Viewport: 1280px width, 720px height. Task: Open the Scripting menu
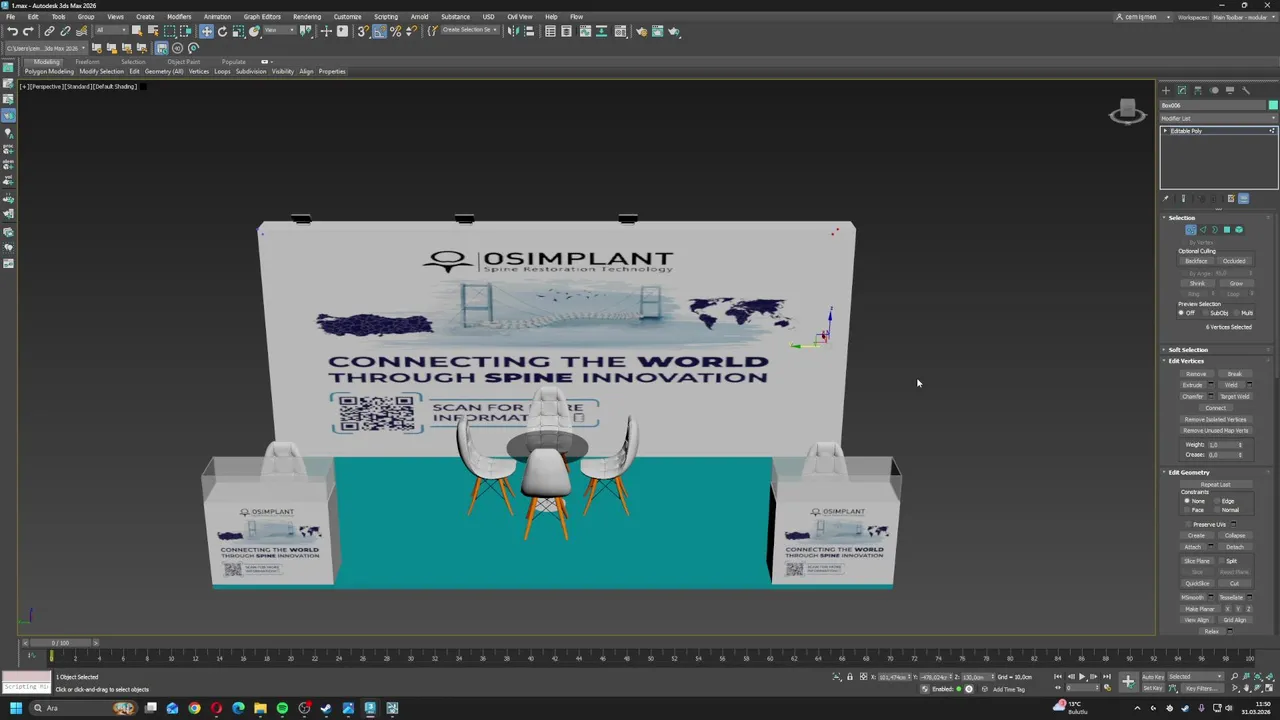click(x=386, y=17)
